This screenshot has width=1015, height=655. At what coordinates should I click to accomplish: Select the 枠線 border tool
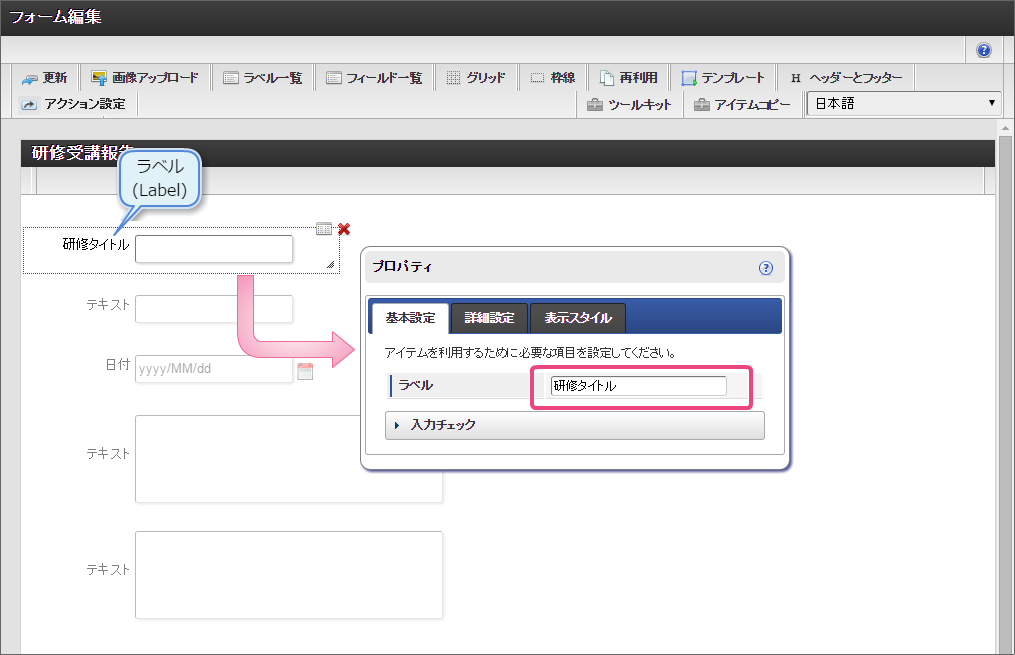pos(552,78)
